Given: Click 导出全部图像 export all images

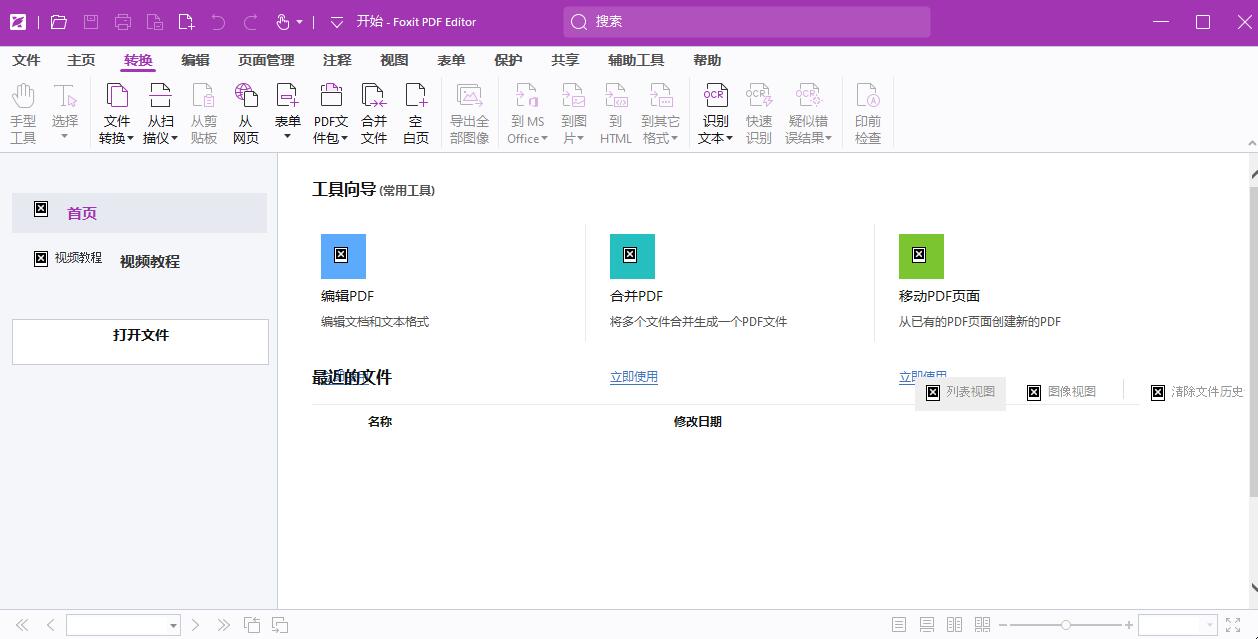Looking at the screenshot, I should tap(469, 113).
